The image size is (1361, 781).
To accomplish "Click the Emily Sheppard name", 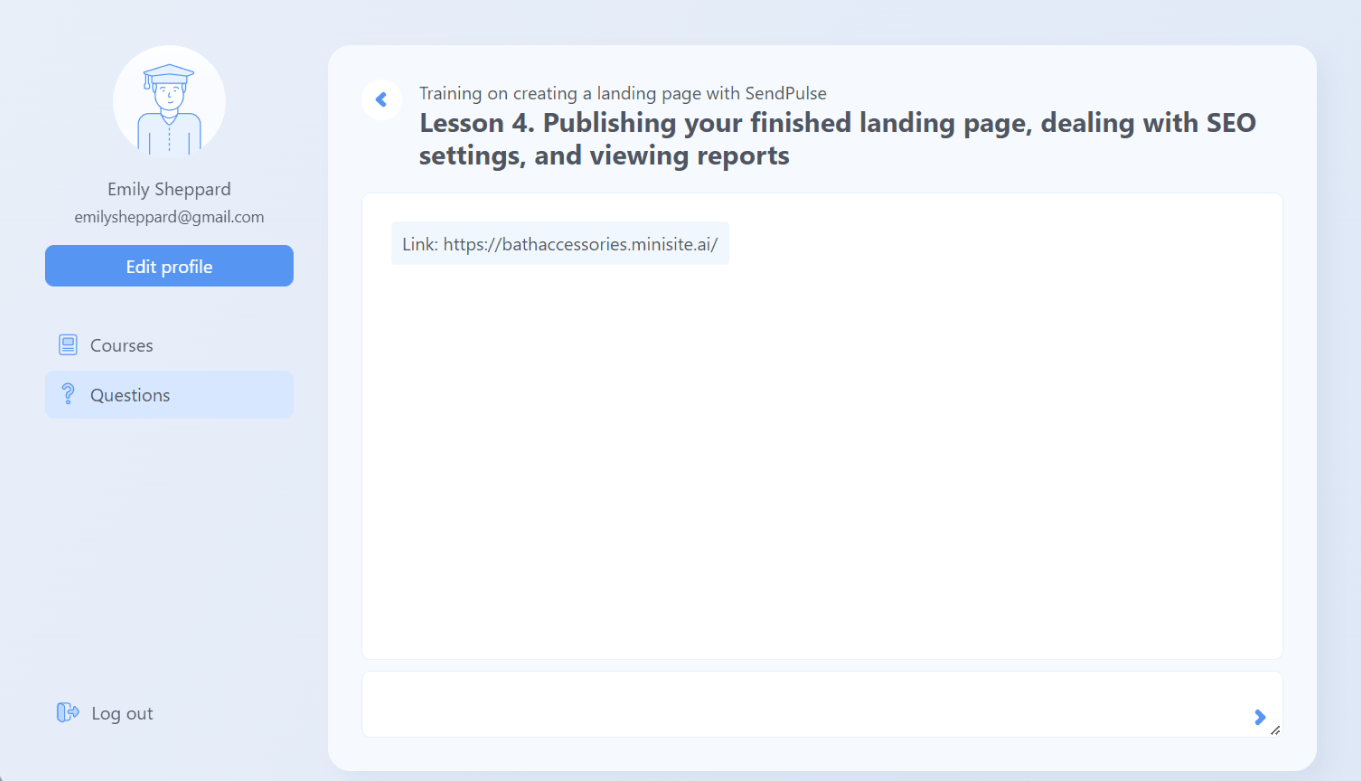I will [169, 189].
